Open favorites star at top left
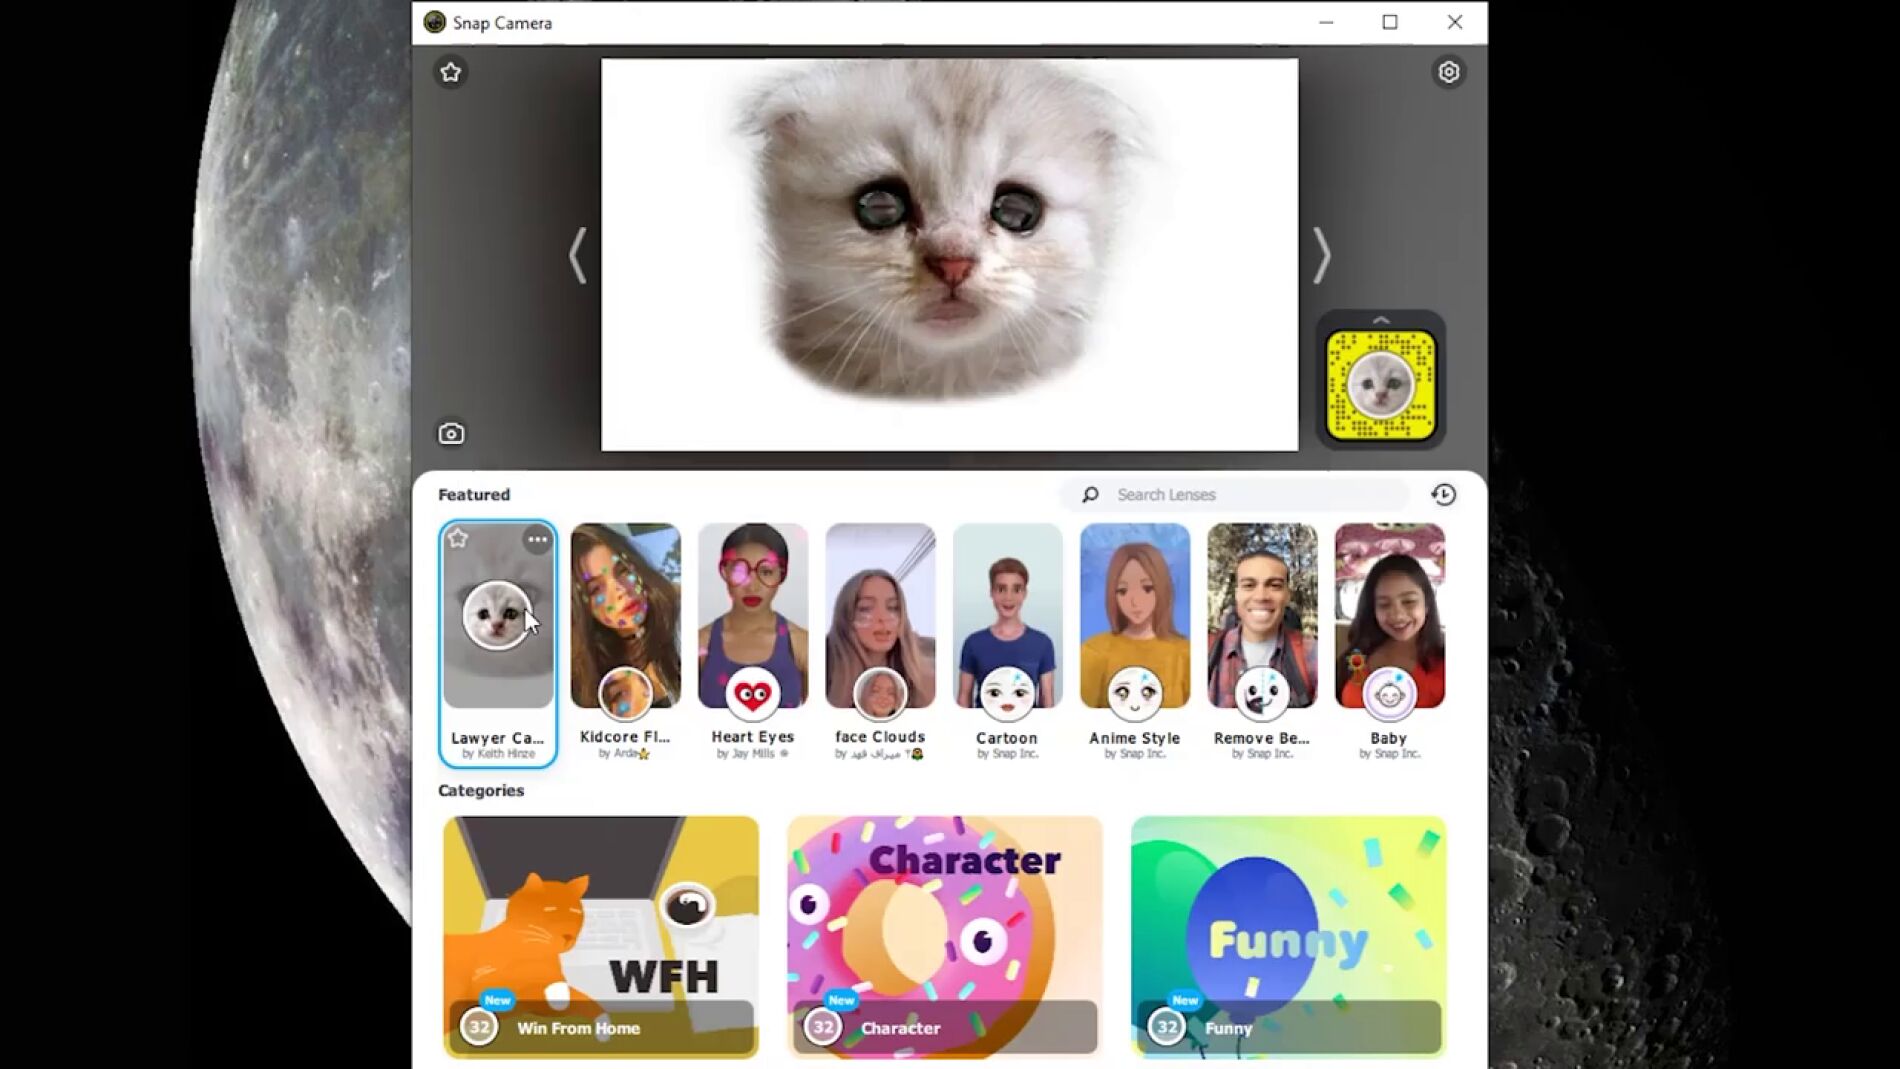 451,72
